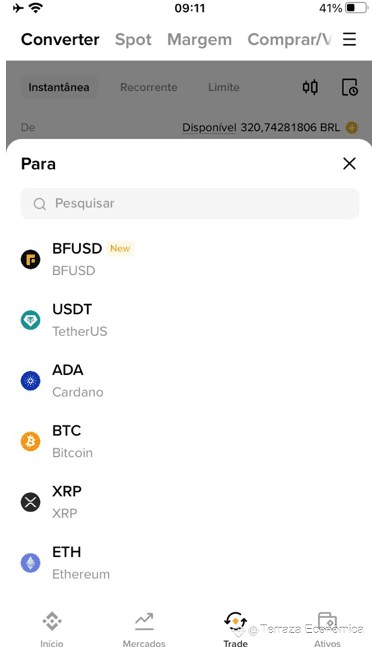Screen dimensions: 372x647
Task: Close the Para selection sheet
Action: (349, 164)
